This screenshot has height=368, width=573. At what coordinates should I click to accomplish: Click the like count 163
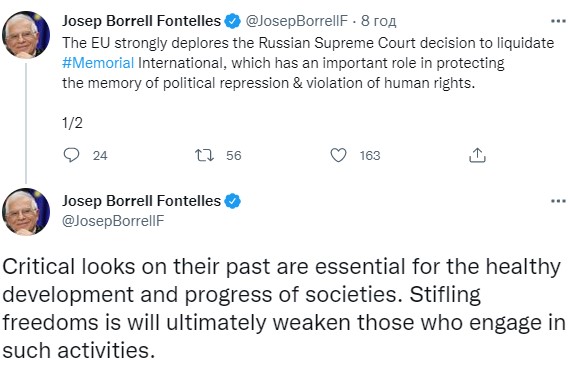[x=370, y=156]
